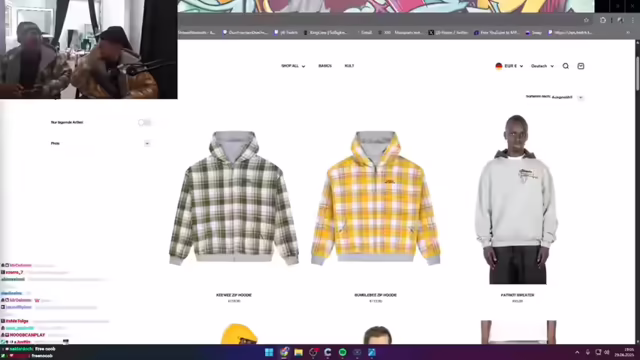The height and width of the screenshot is (360, 640).
Task: Click the PATRIOT SWEATER title link
Action: tap(517, 295)
